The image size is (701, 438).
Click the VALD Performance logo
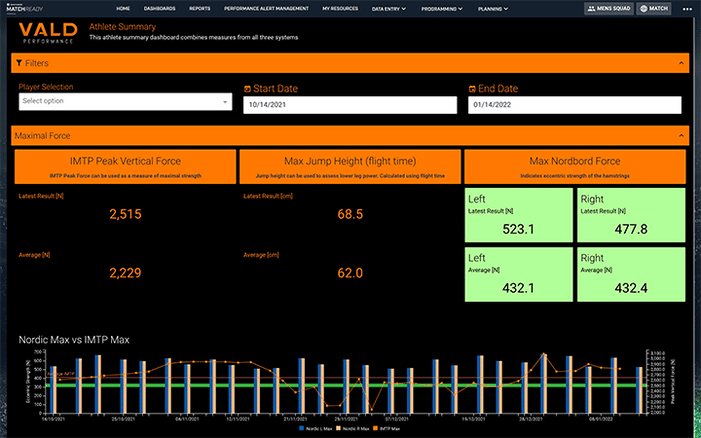[48, 33]
